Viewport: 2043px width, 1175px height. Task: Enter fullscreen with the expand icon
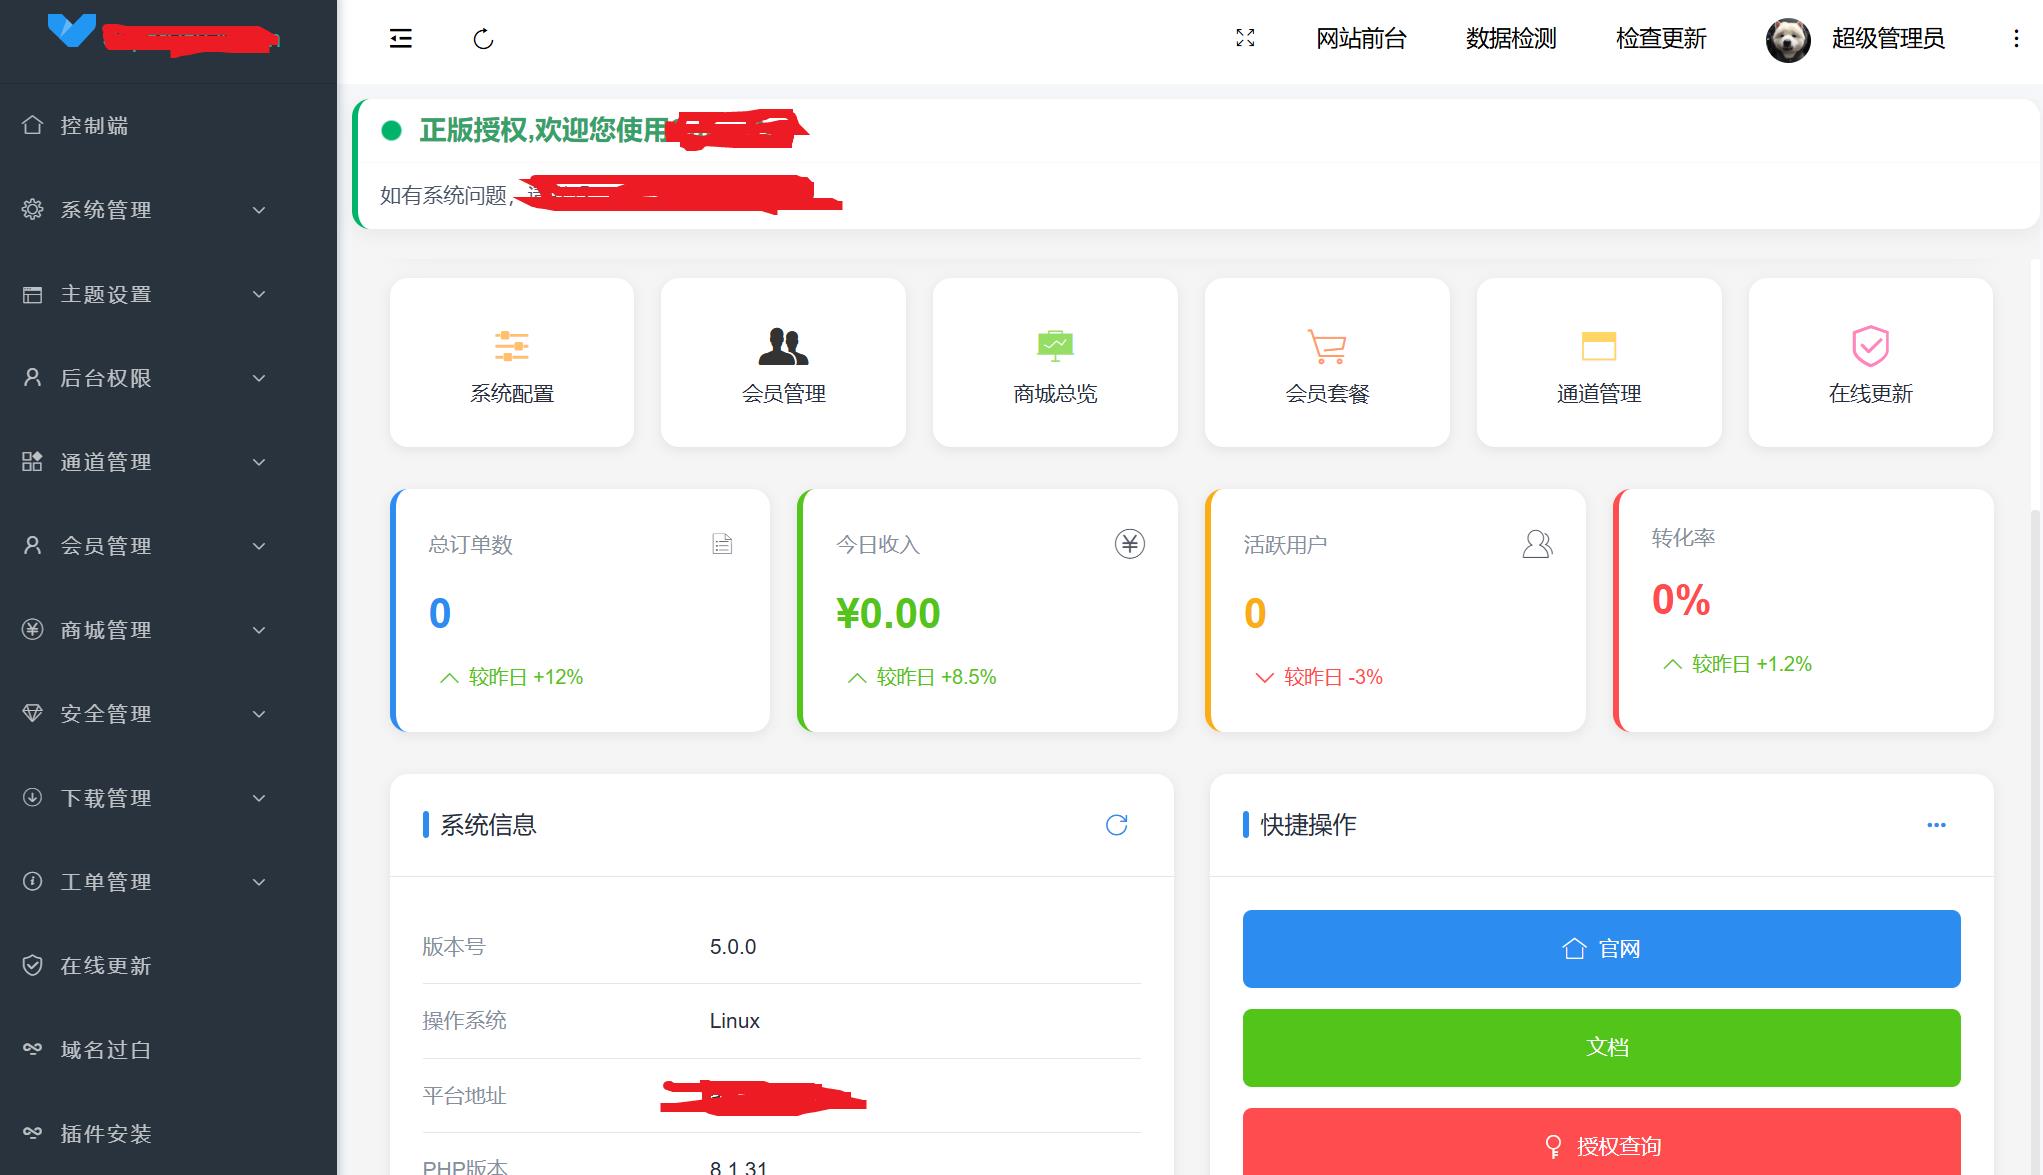[x=1245, y=38]
